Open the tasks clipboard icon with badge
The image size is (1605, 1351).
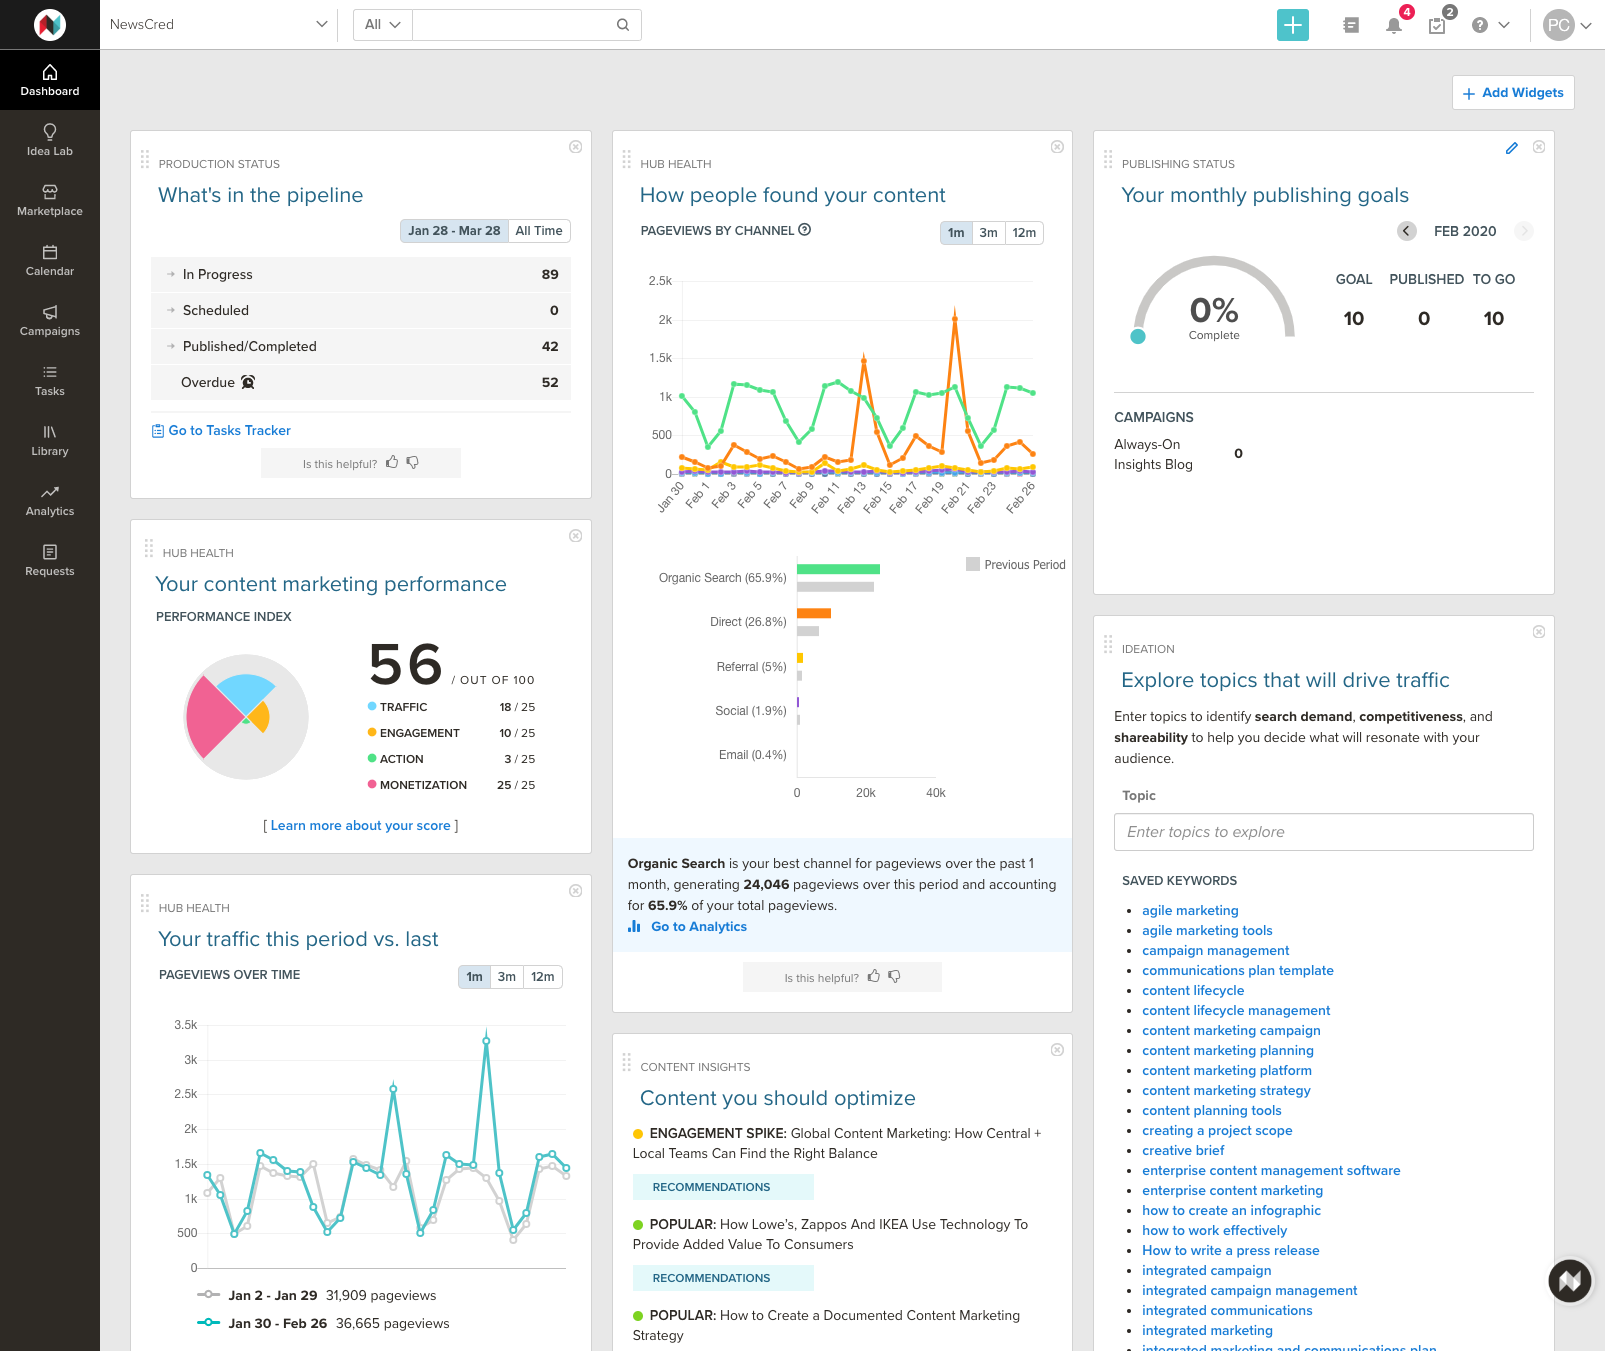1437,25
